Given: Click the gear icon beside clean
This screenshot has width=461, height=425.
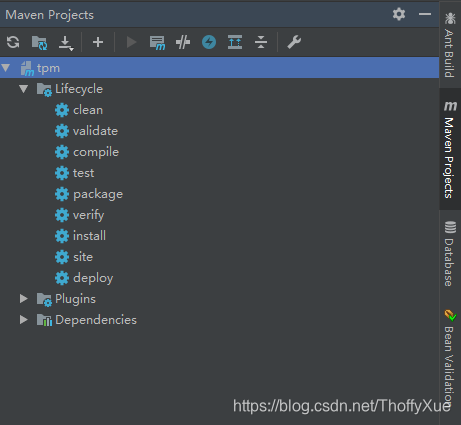Looking at the screenshot, I should click(62, 110).
